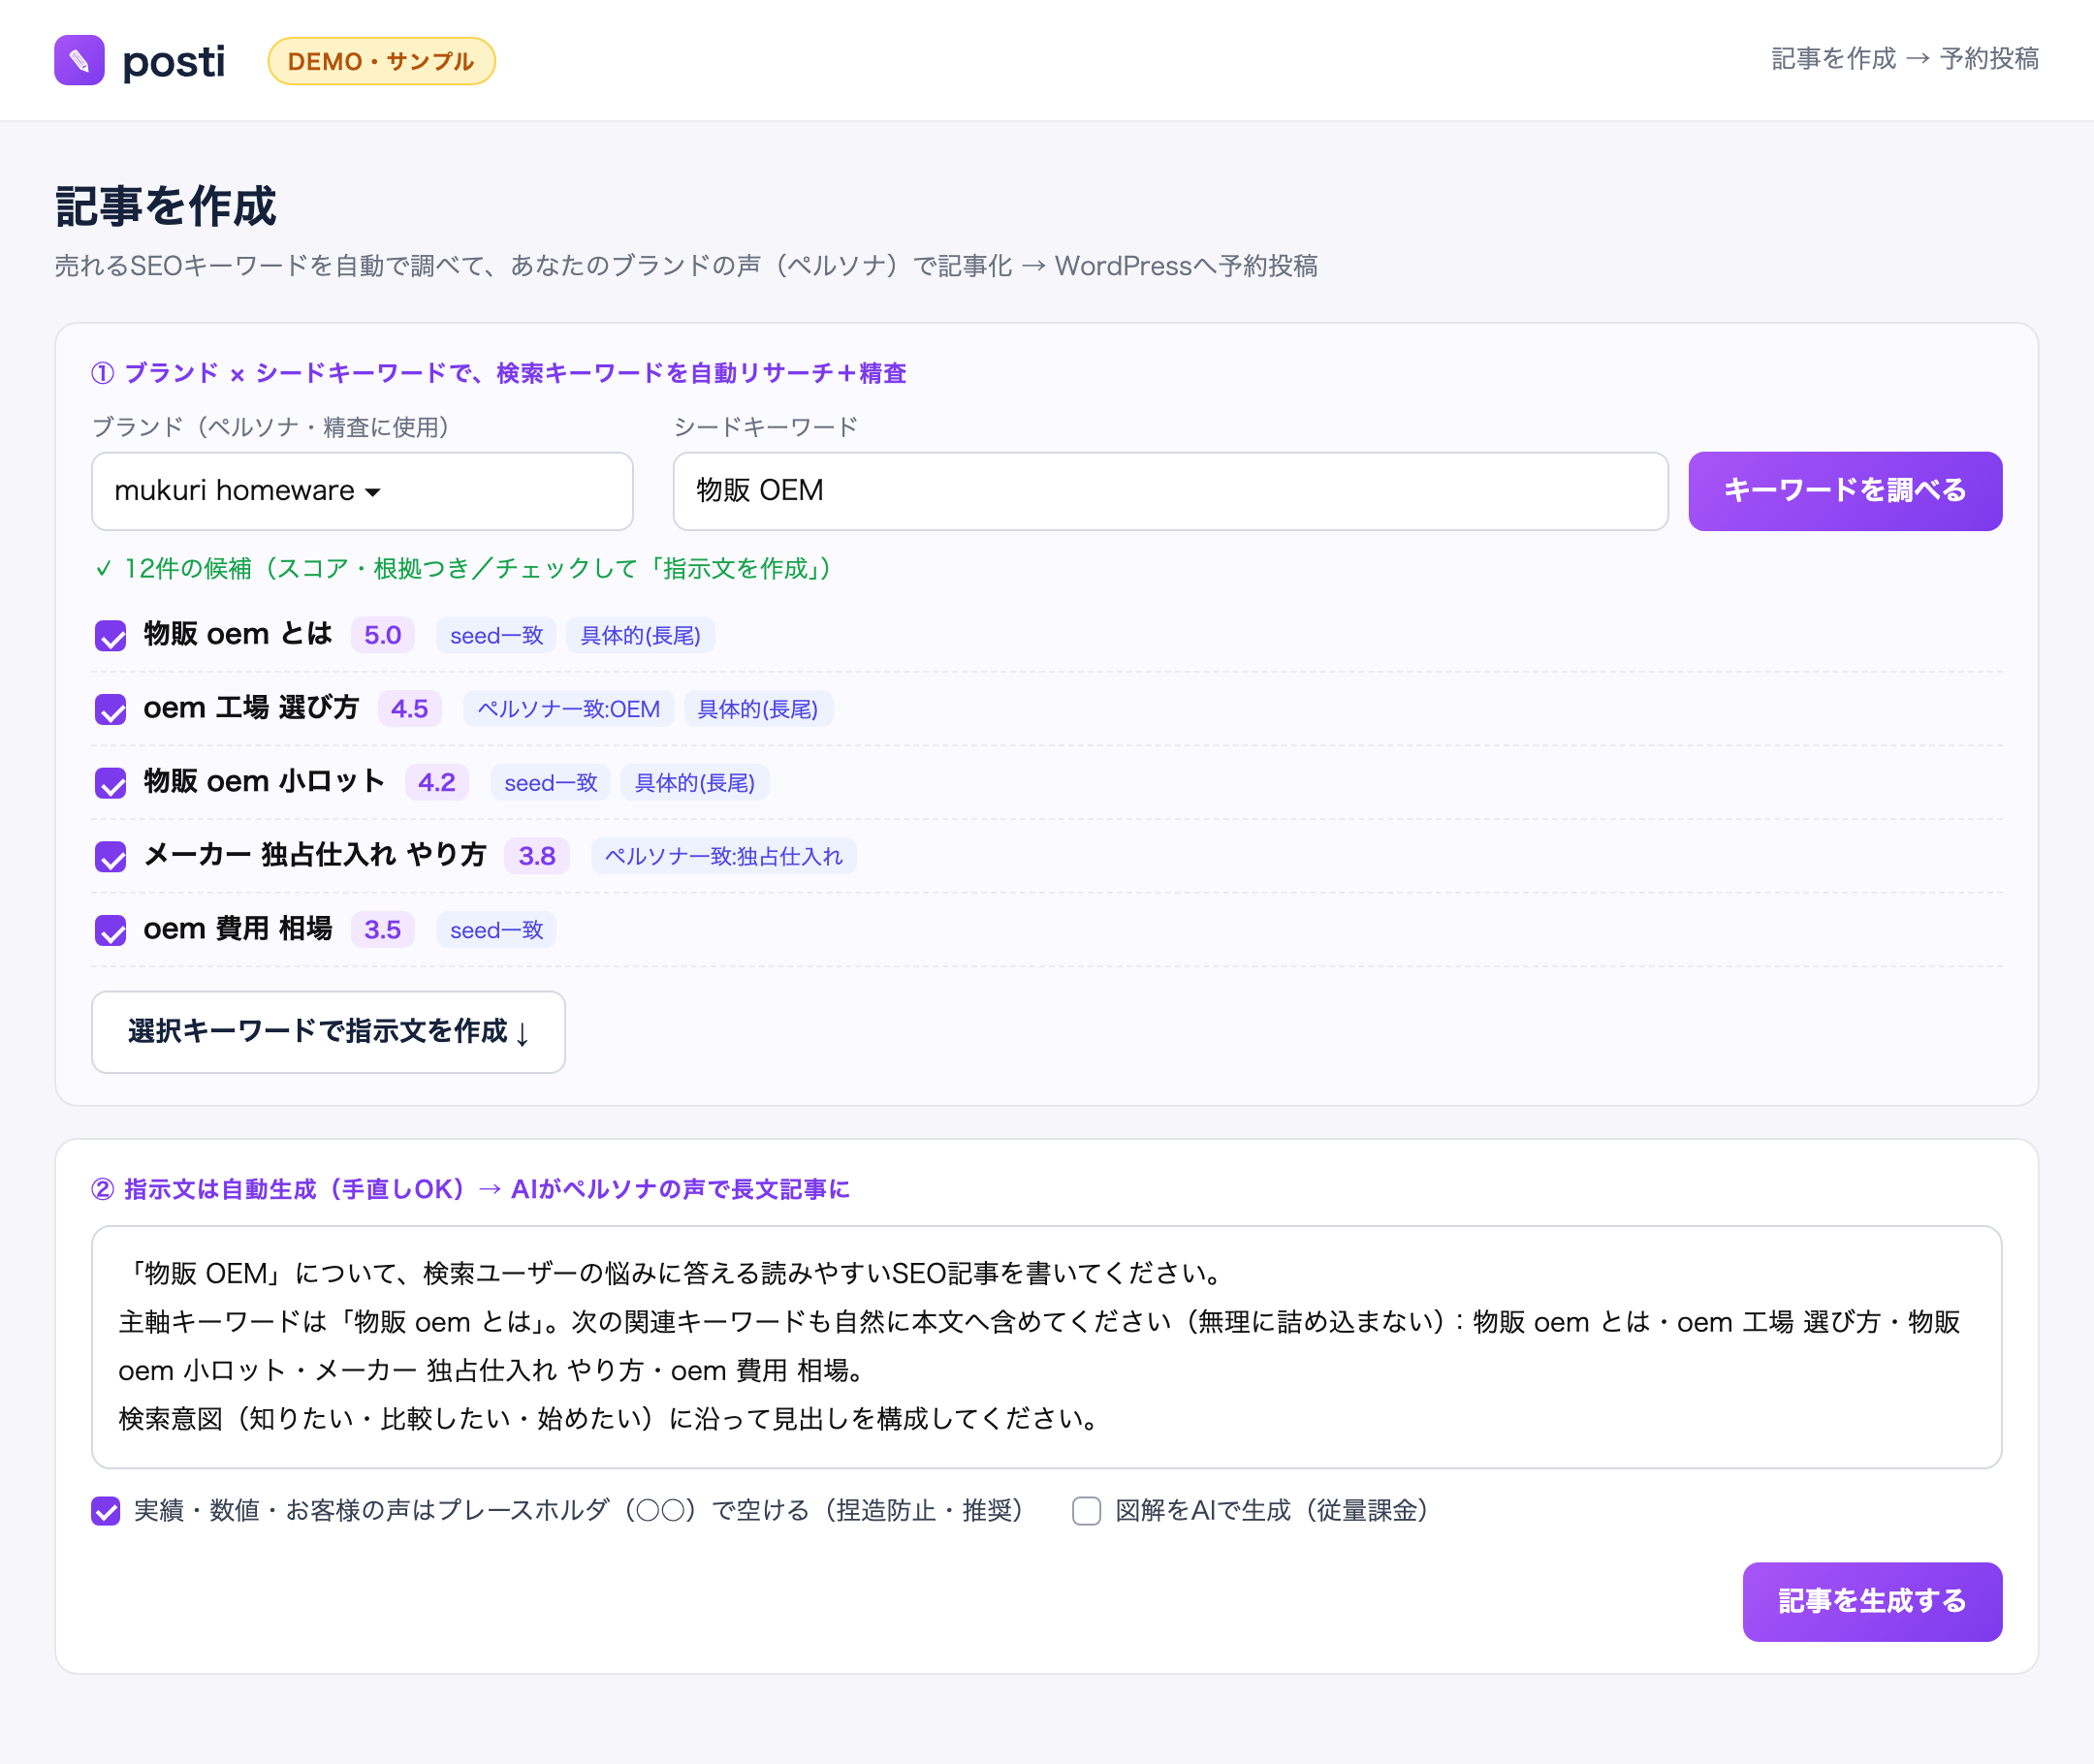
Task: Click score badge 3.8
Action: tap(537, 856)
